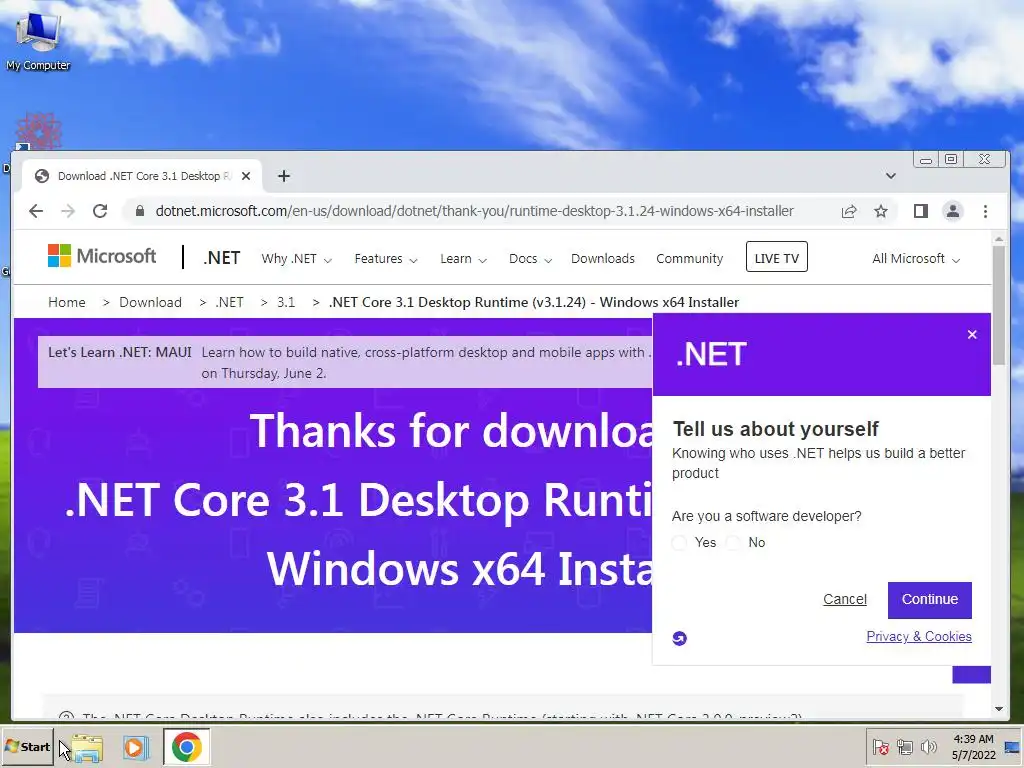The width and height of the screenshot is (1024, 768).
Task: Share this page using share icon
Action: point(849,211)
